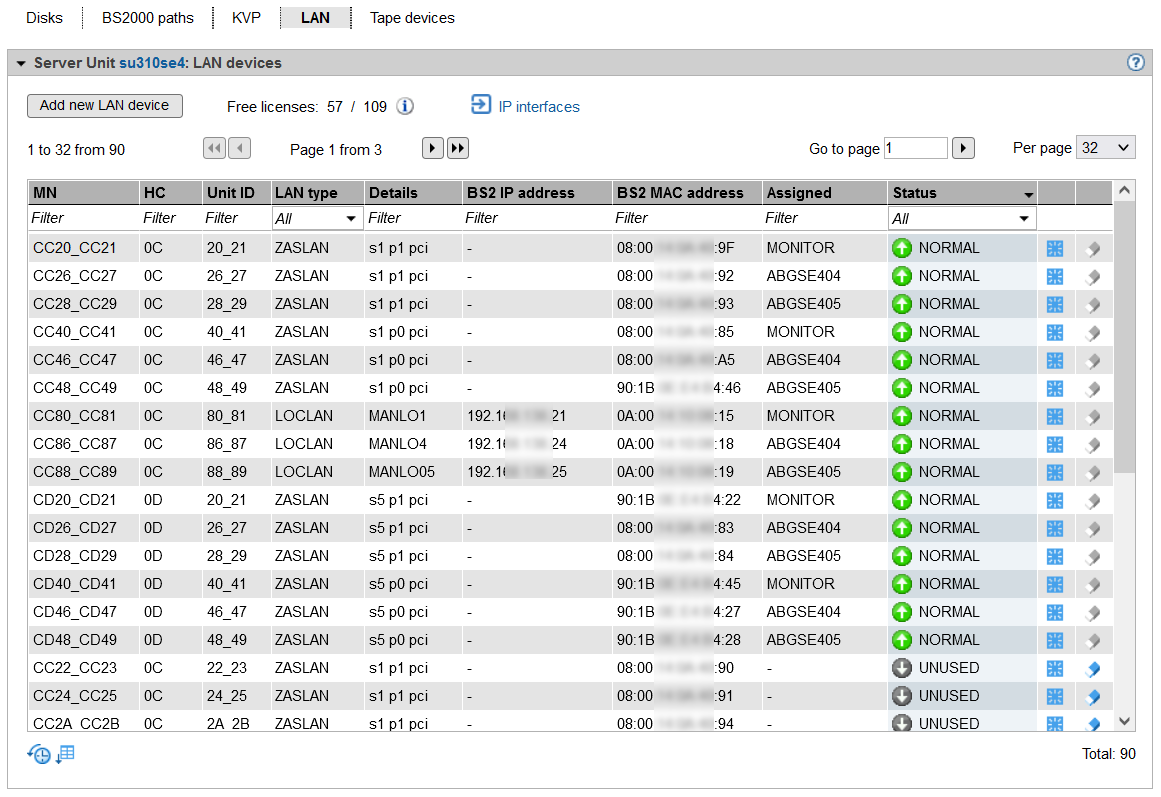Collapse the Server Unit LAN devices section
1161x797 pixels.
pos(21,63)
